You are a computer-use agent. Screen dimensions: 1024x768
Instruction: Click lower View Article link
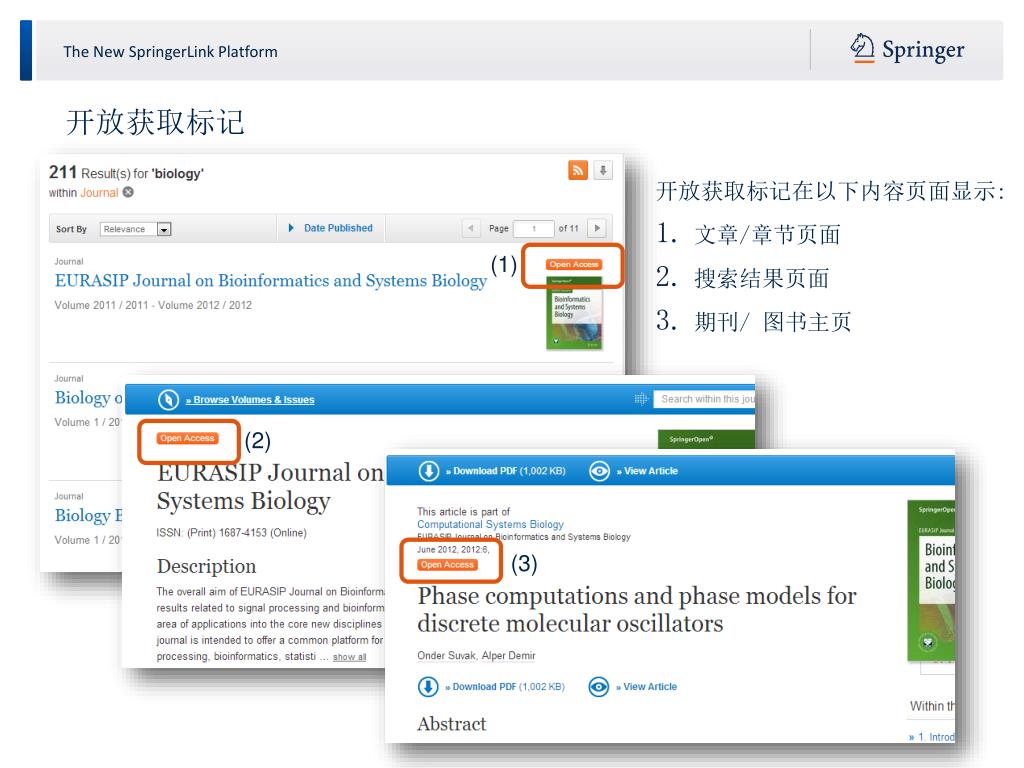click(647, 687)
